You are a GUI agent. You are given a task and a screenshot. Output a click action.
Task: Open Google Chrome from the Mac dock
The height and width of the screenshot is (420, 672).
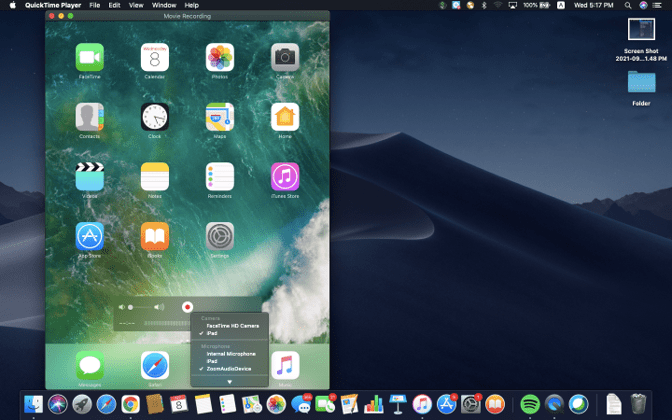click(x=130, y=404)
